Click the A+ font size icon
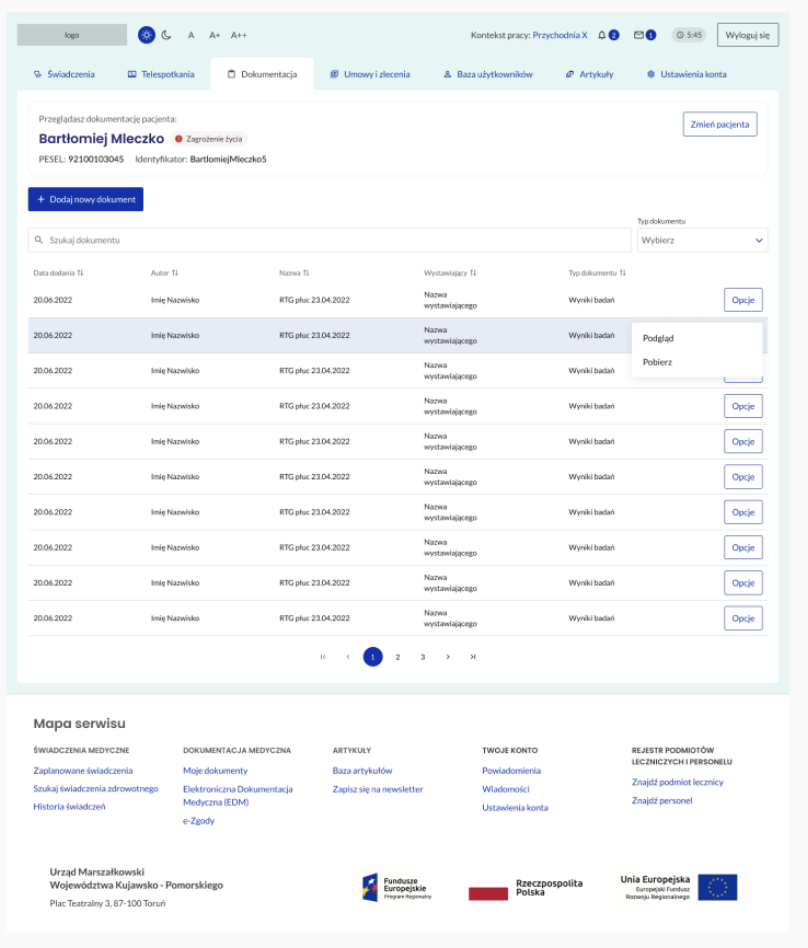The image size is (808, 948). tap(215, 34)
